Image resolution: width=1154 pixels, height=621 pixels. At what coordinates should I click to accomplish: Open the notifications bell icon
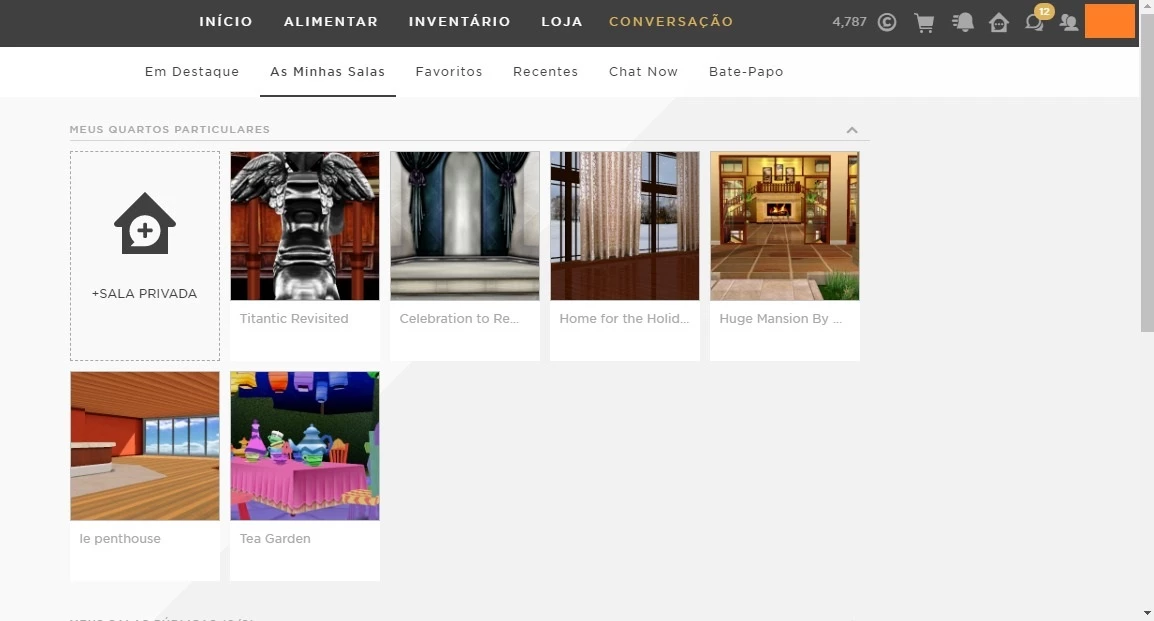click(963, 22)
